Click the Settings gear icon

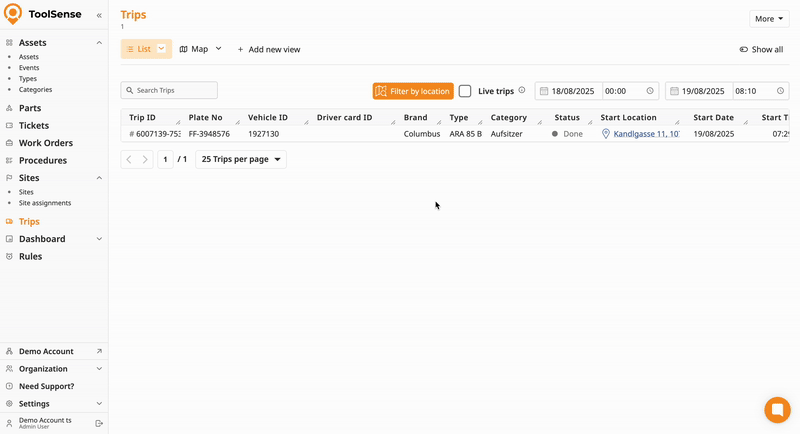[x=9, y=403]
